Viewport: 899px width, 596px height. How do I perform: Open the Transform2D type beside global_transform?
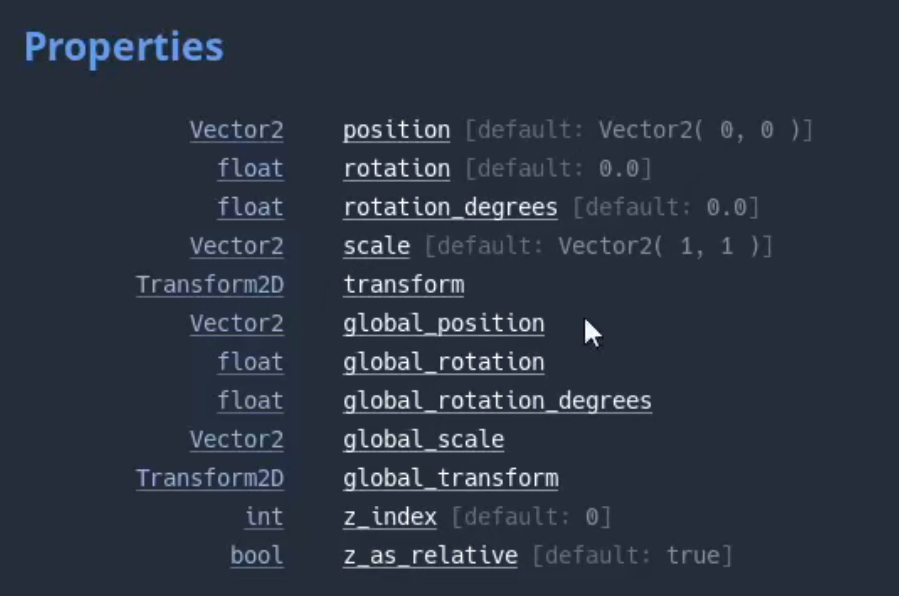210,478
